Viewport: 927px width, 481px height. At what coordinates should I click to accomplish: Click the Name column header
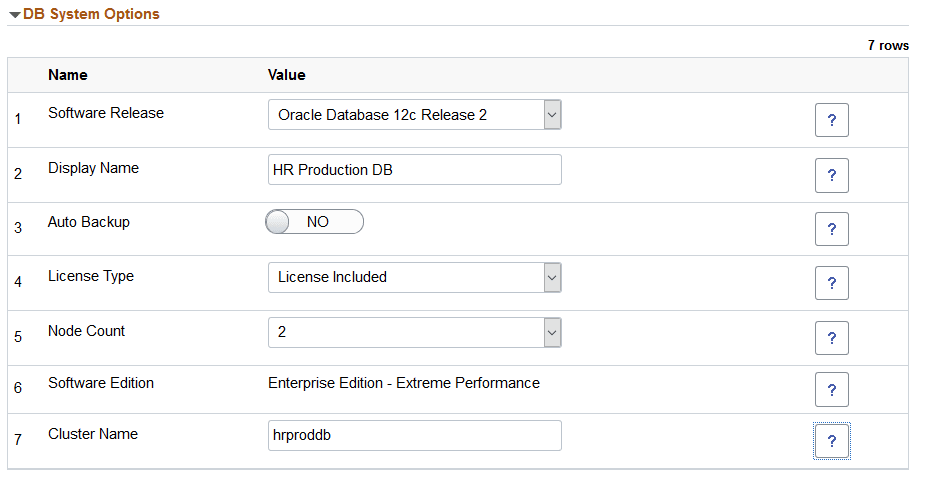tap(68, 75)
